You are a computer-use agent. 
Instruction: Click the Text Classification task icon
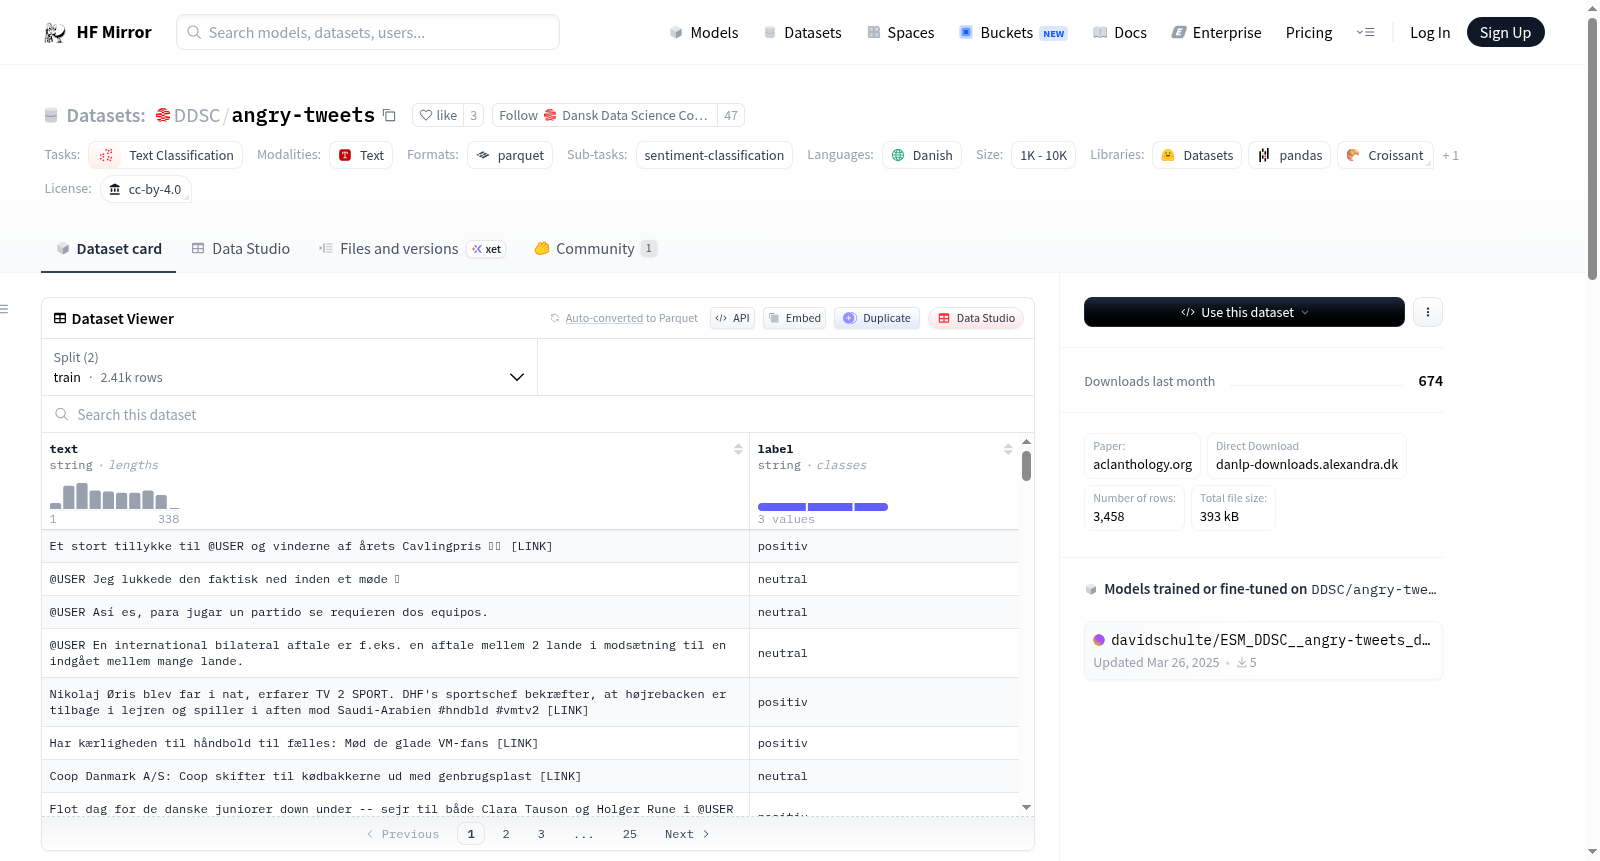tap(106, 156)
